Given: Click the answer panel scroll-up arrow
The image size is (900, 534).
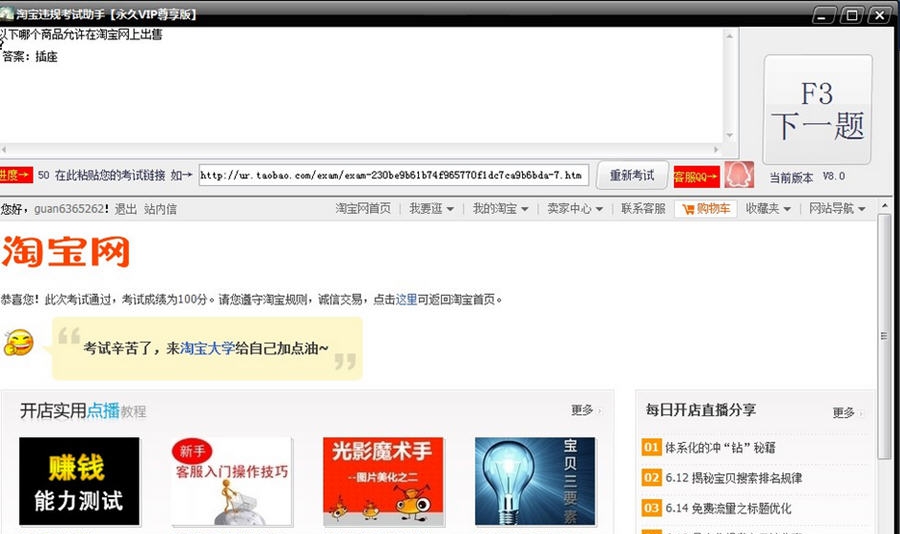Looking at the screenshot, I should 730,36.
